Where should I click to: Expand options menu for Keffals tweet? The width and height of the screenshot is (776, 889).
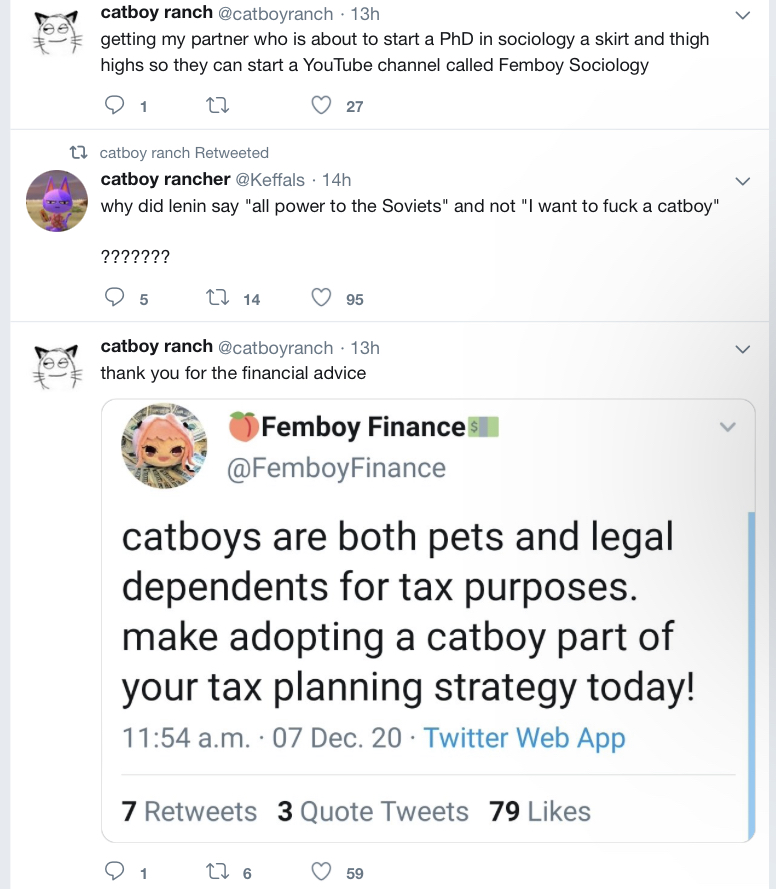pyautogui.click(x=742, y=181)
